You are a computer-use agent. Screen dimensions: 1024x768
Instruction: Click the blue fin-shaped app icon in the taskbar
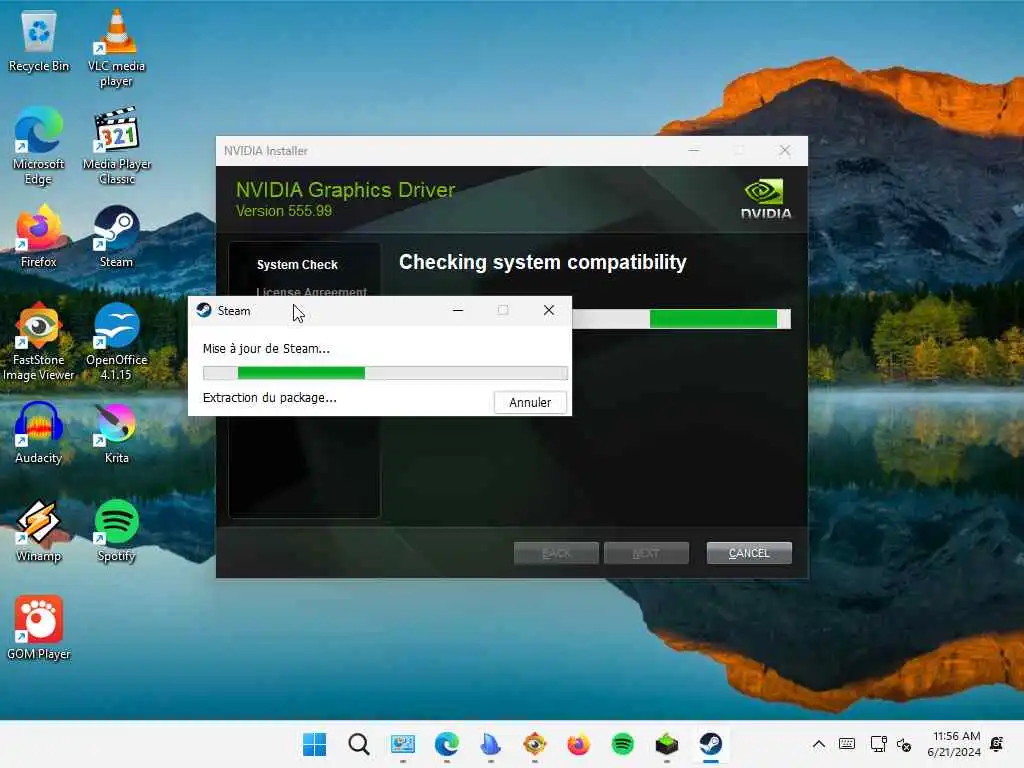[x=490, y=744]
